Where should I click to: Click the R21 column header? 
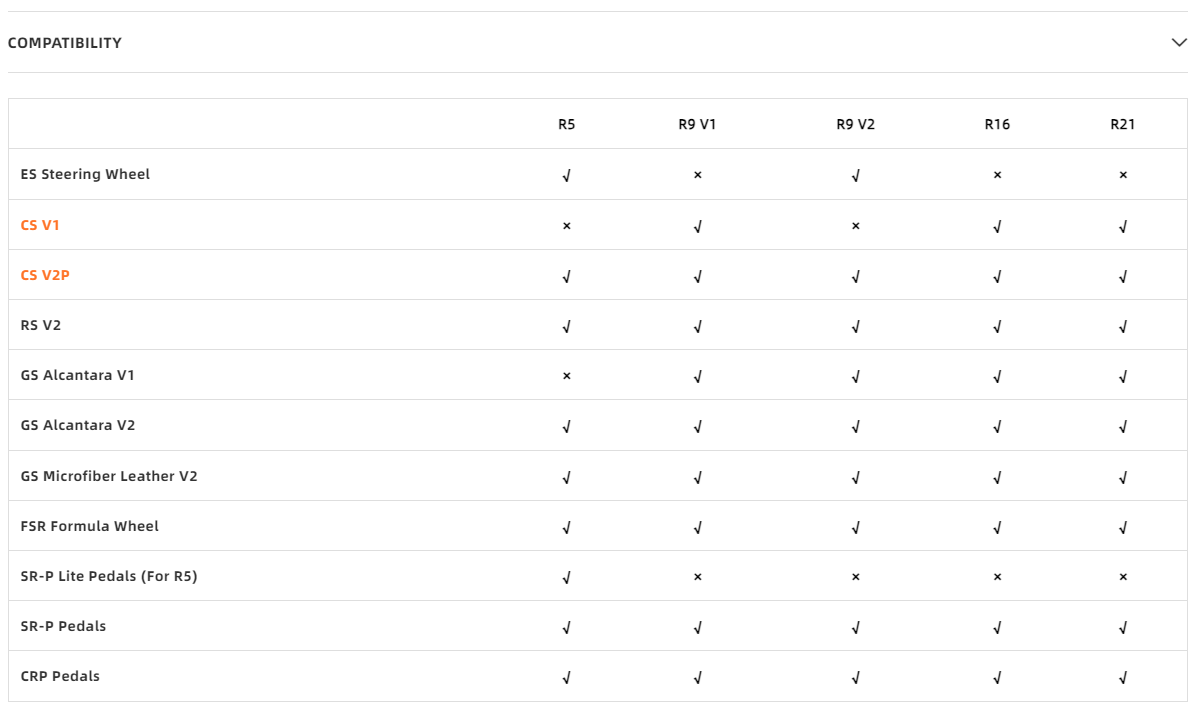tap(1123, 125)
